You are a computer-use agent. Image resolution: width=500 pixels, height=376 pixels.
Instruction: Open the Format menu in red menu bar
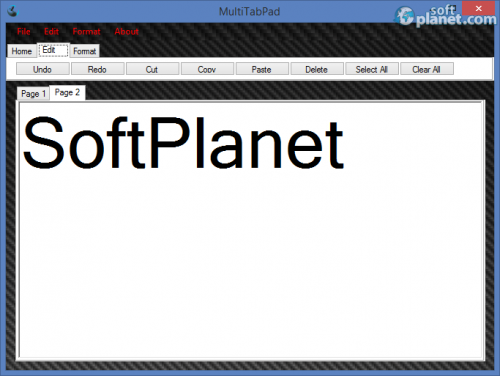86,32
